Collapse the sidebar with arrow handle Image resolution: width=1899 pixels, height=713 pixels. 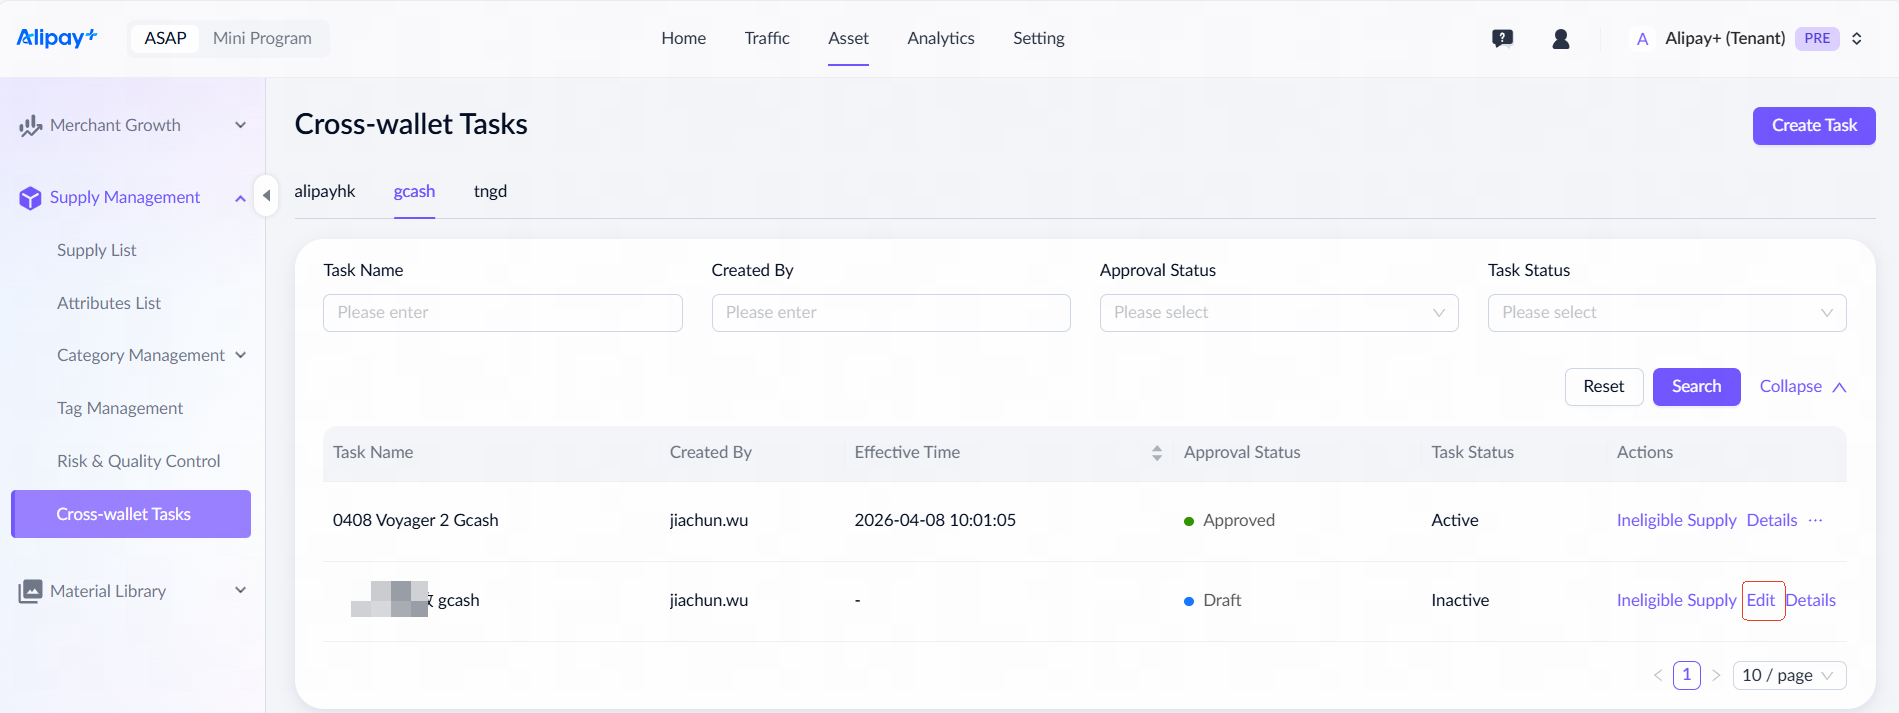point(266,196)
